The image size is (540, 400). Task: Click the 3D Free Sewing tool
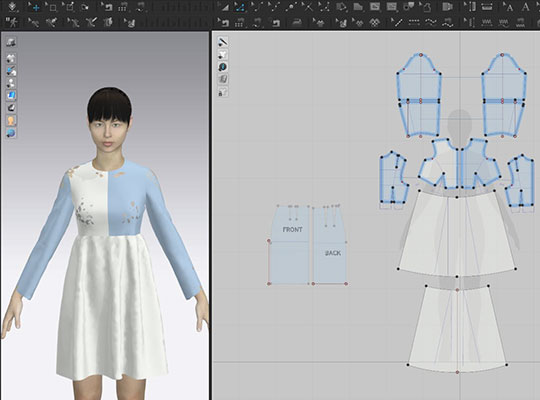pyautogui.click(x=141, y=7)
